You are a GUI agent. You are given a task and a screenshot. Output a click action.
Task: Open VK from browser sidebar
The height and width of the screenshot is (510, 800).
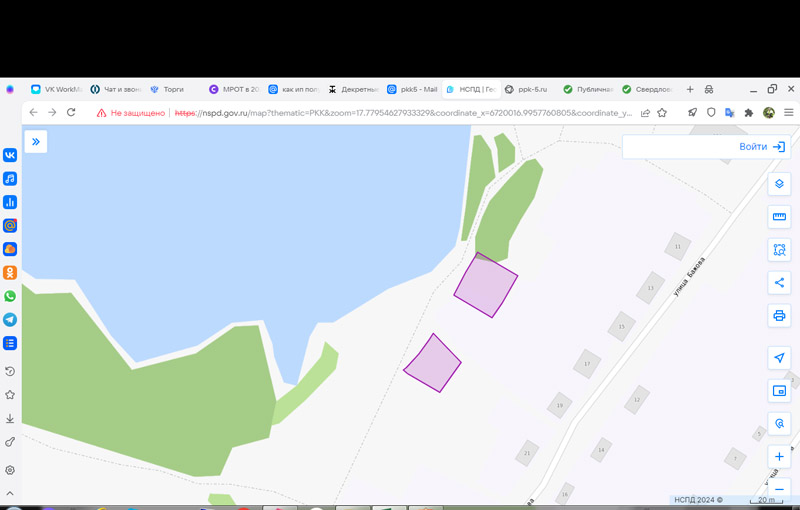10,155
